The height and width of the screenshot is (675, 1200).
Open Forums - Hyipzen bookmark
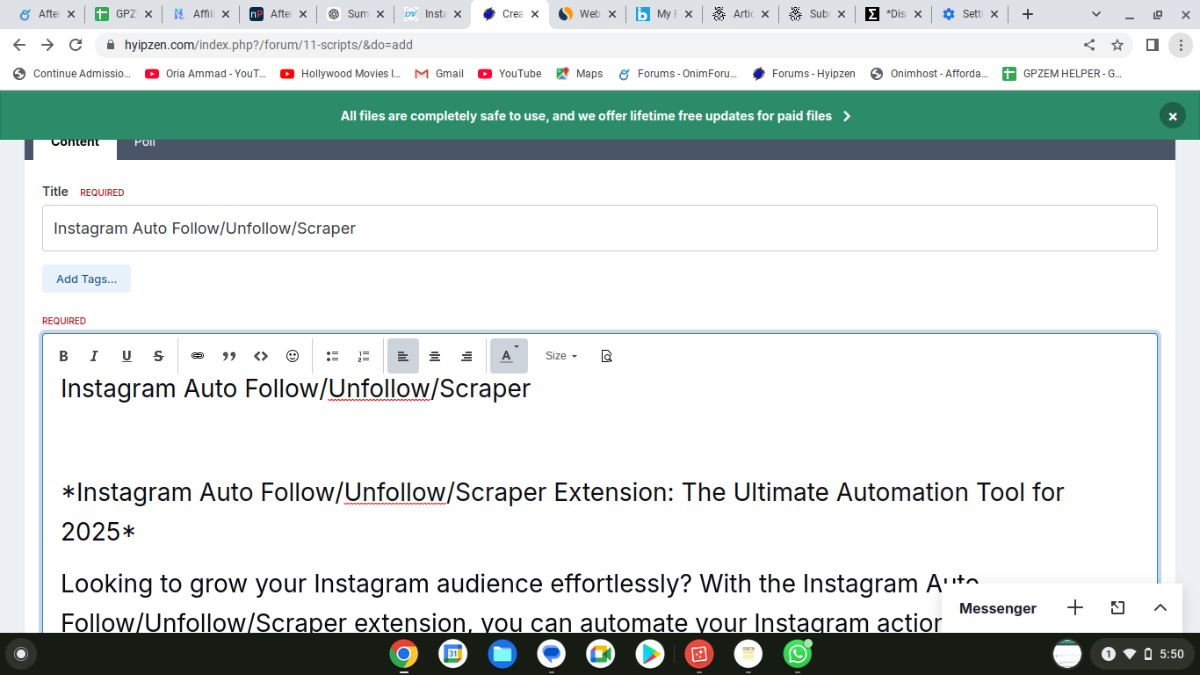pos(805,74)
